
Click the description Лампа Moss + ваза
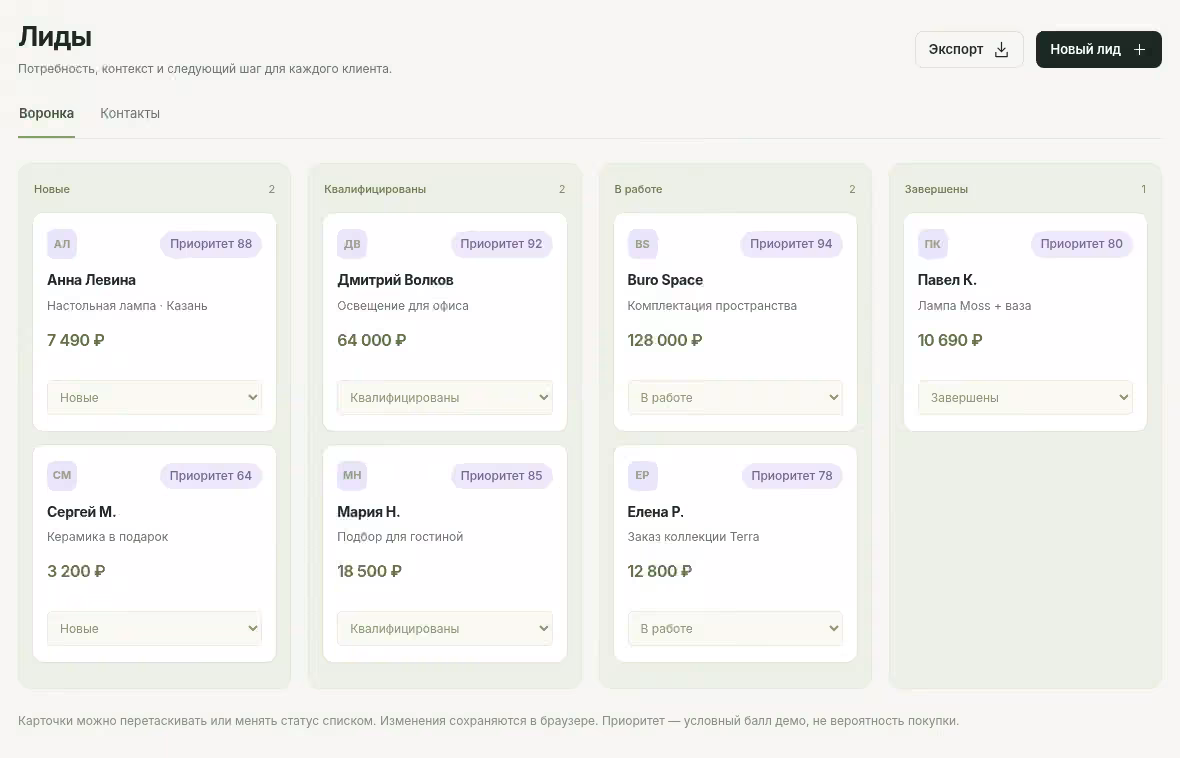tap(974, 306)
